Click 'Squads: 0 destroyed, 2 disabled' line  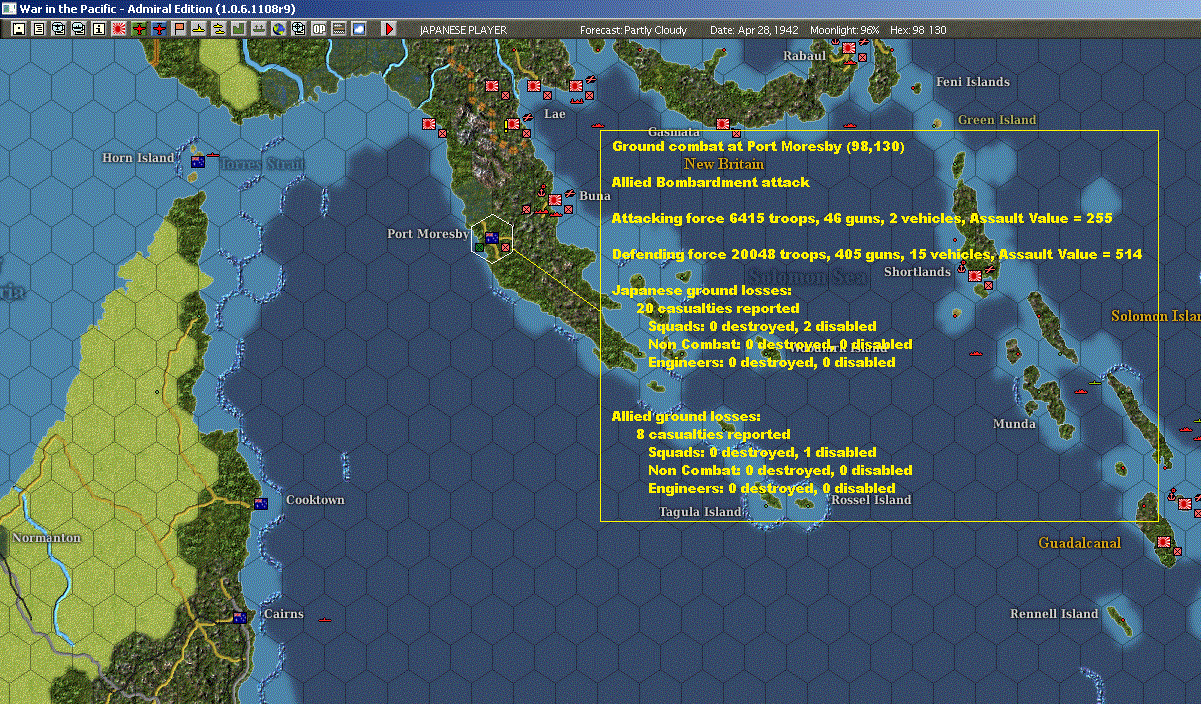pyautogui.click(x=762, y=326)
